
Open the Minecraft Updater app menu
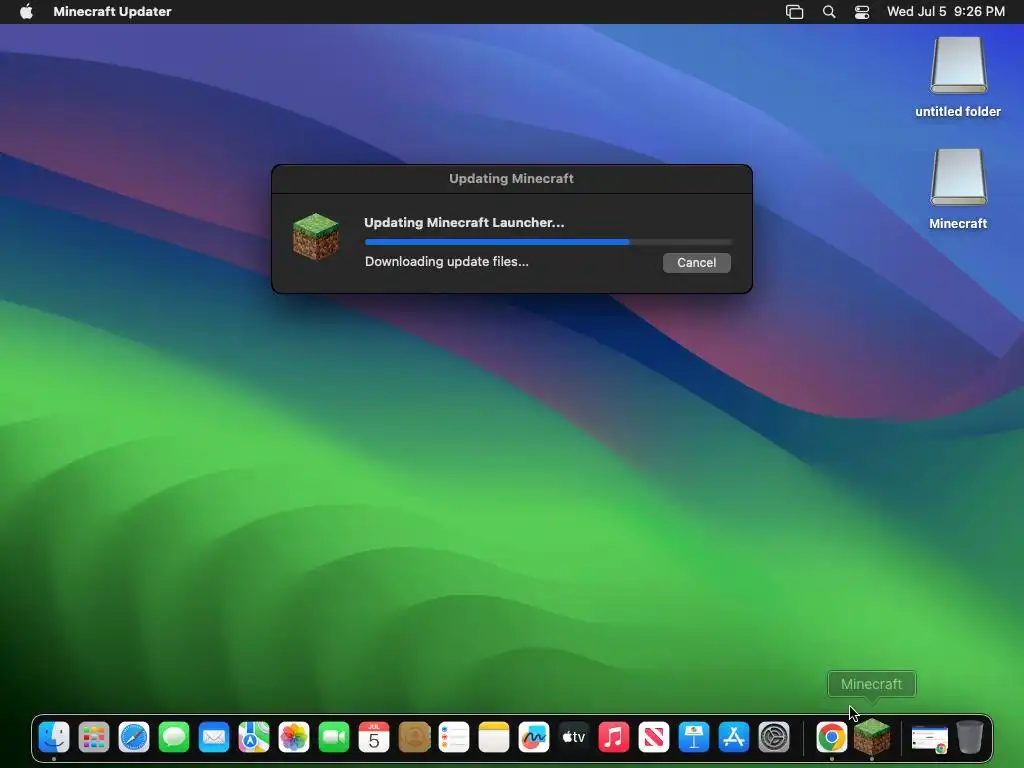tap(112, 12)
